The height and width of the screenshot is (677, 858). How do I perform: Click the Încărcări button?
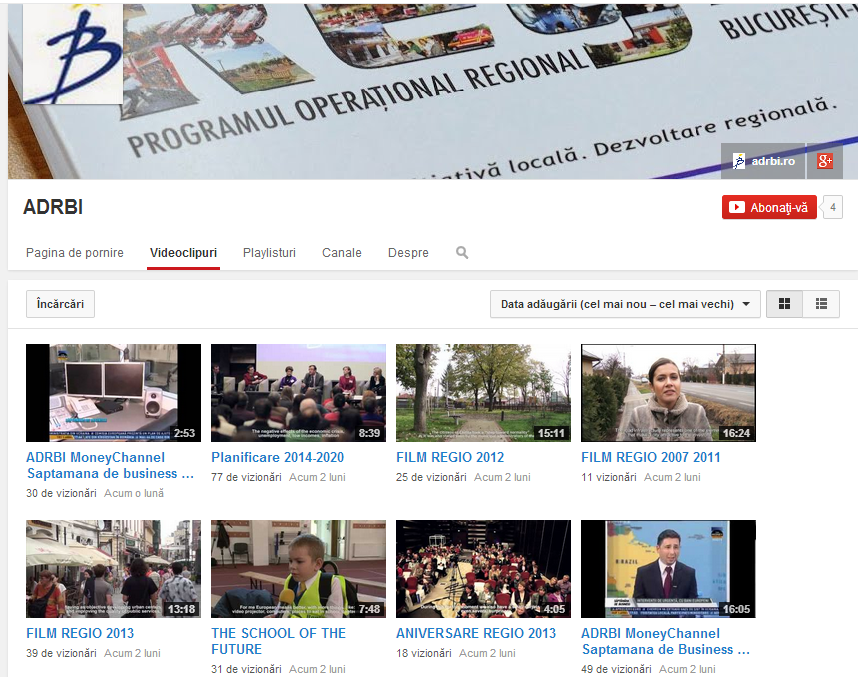click(x=60, y=304)
